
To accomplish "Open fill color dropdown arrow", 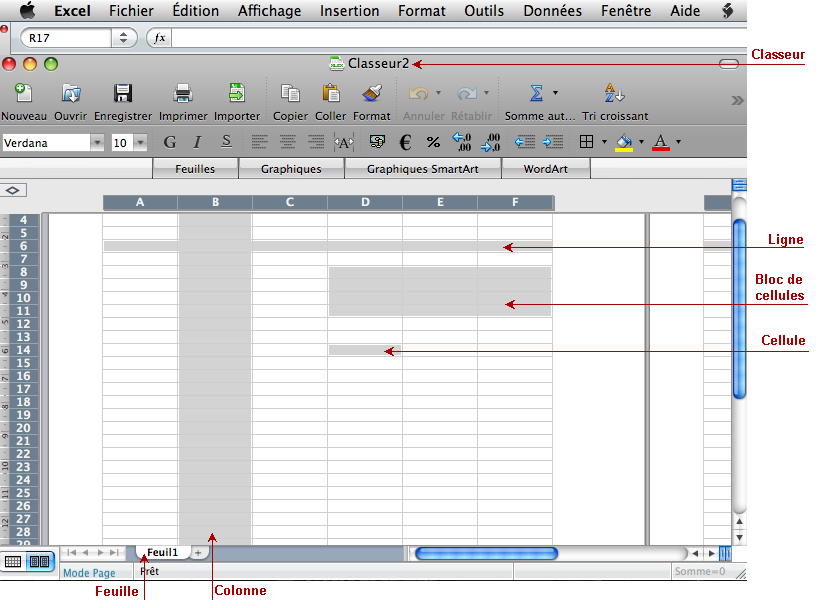I will (641, 141).
